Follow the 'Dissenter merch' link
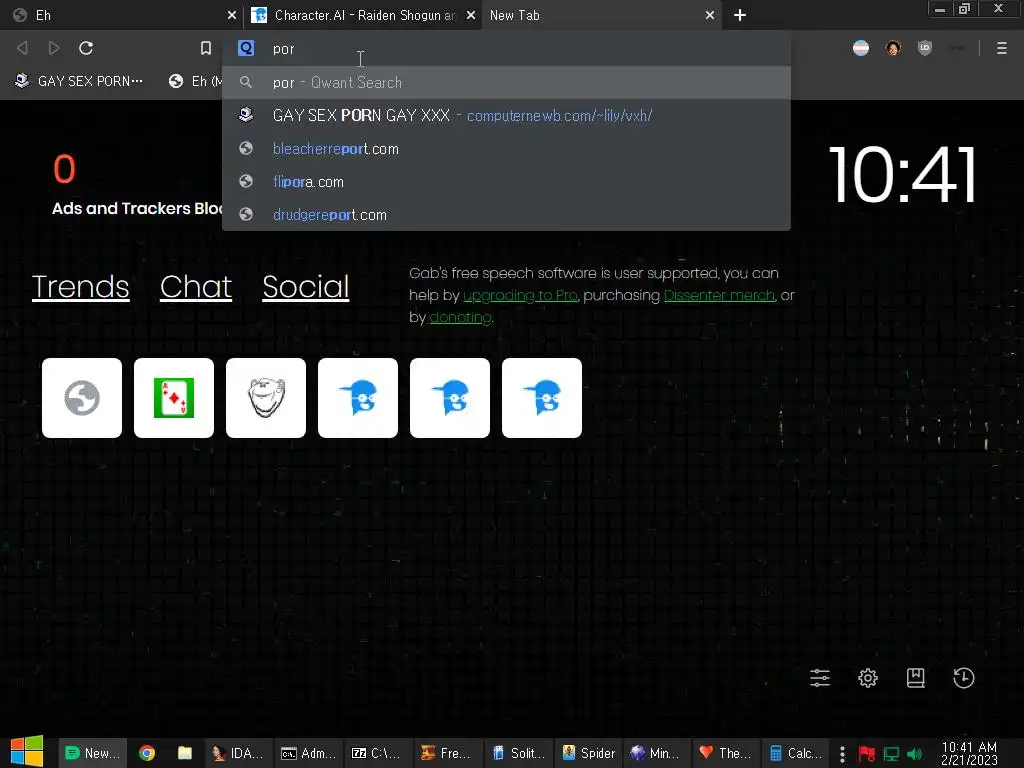This screenshot has height=768, width=1024. pos(719,295)
